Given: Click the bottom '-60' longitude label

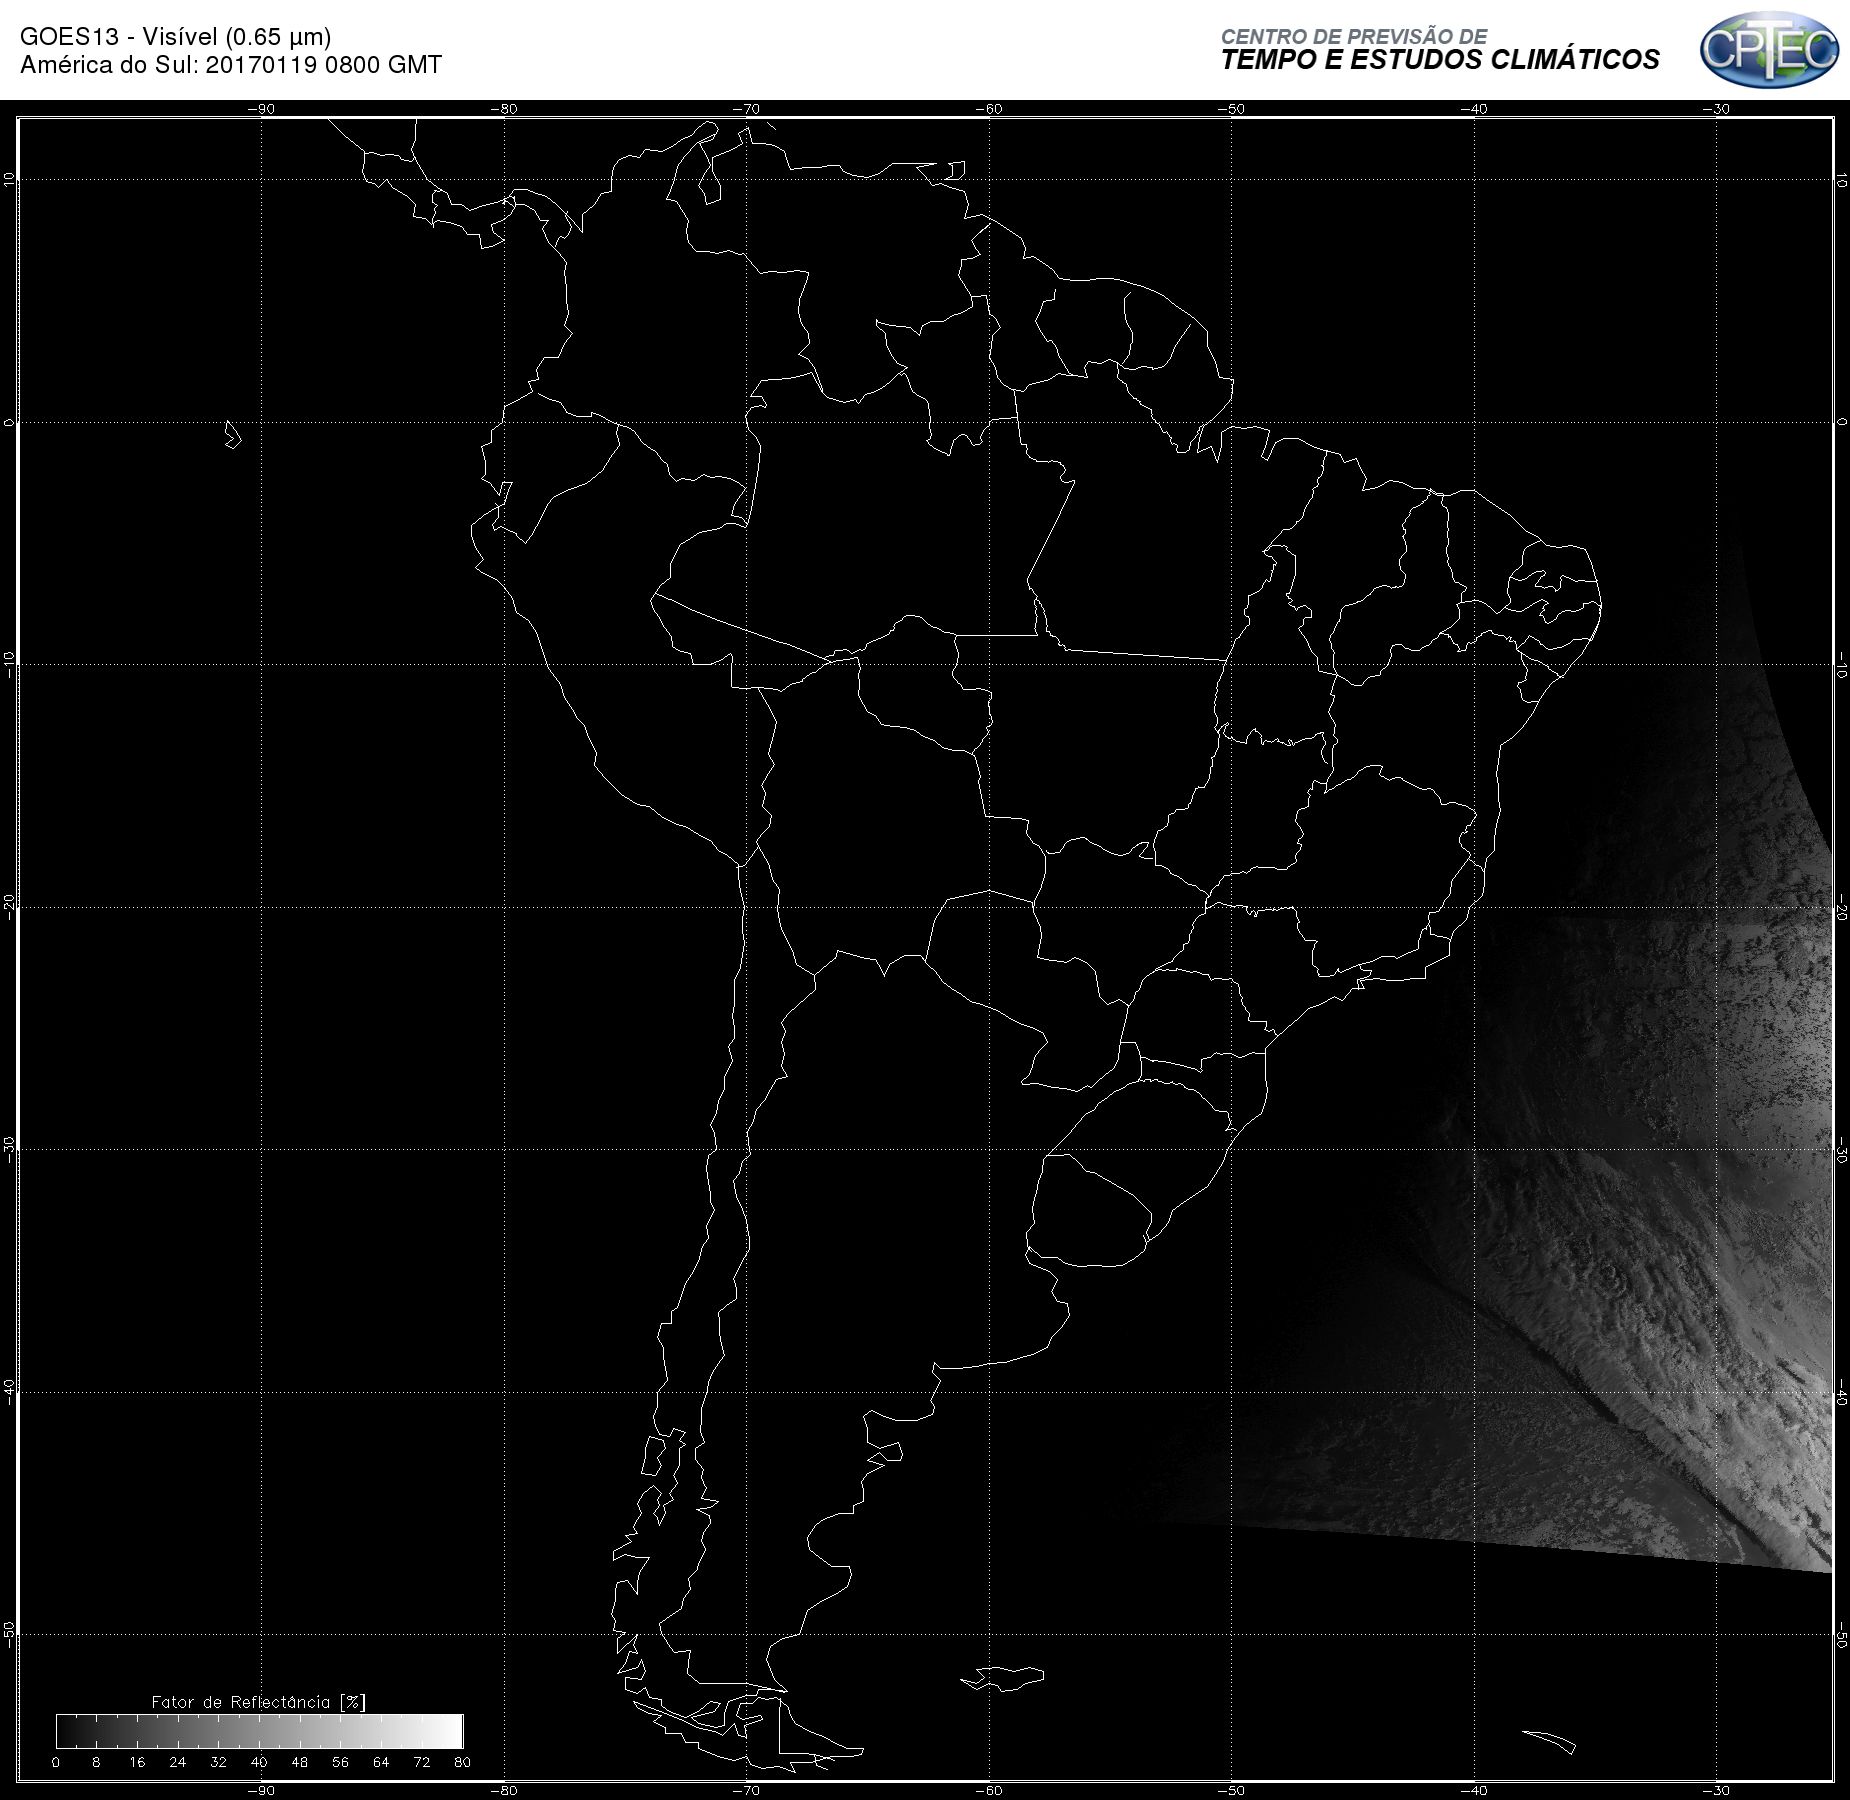Looking at the screenshot, I should 989,1790.
